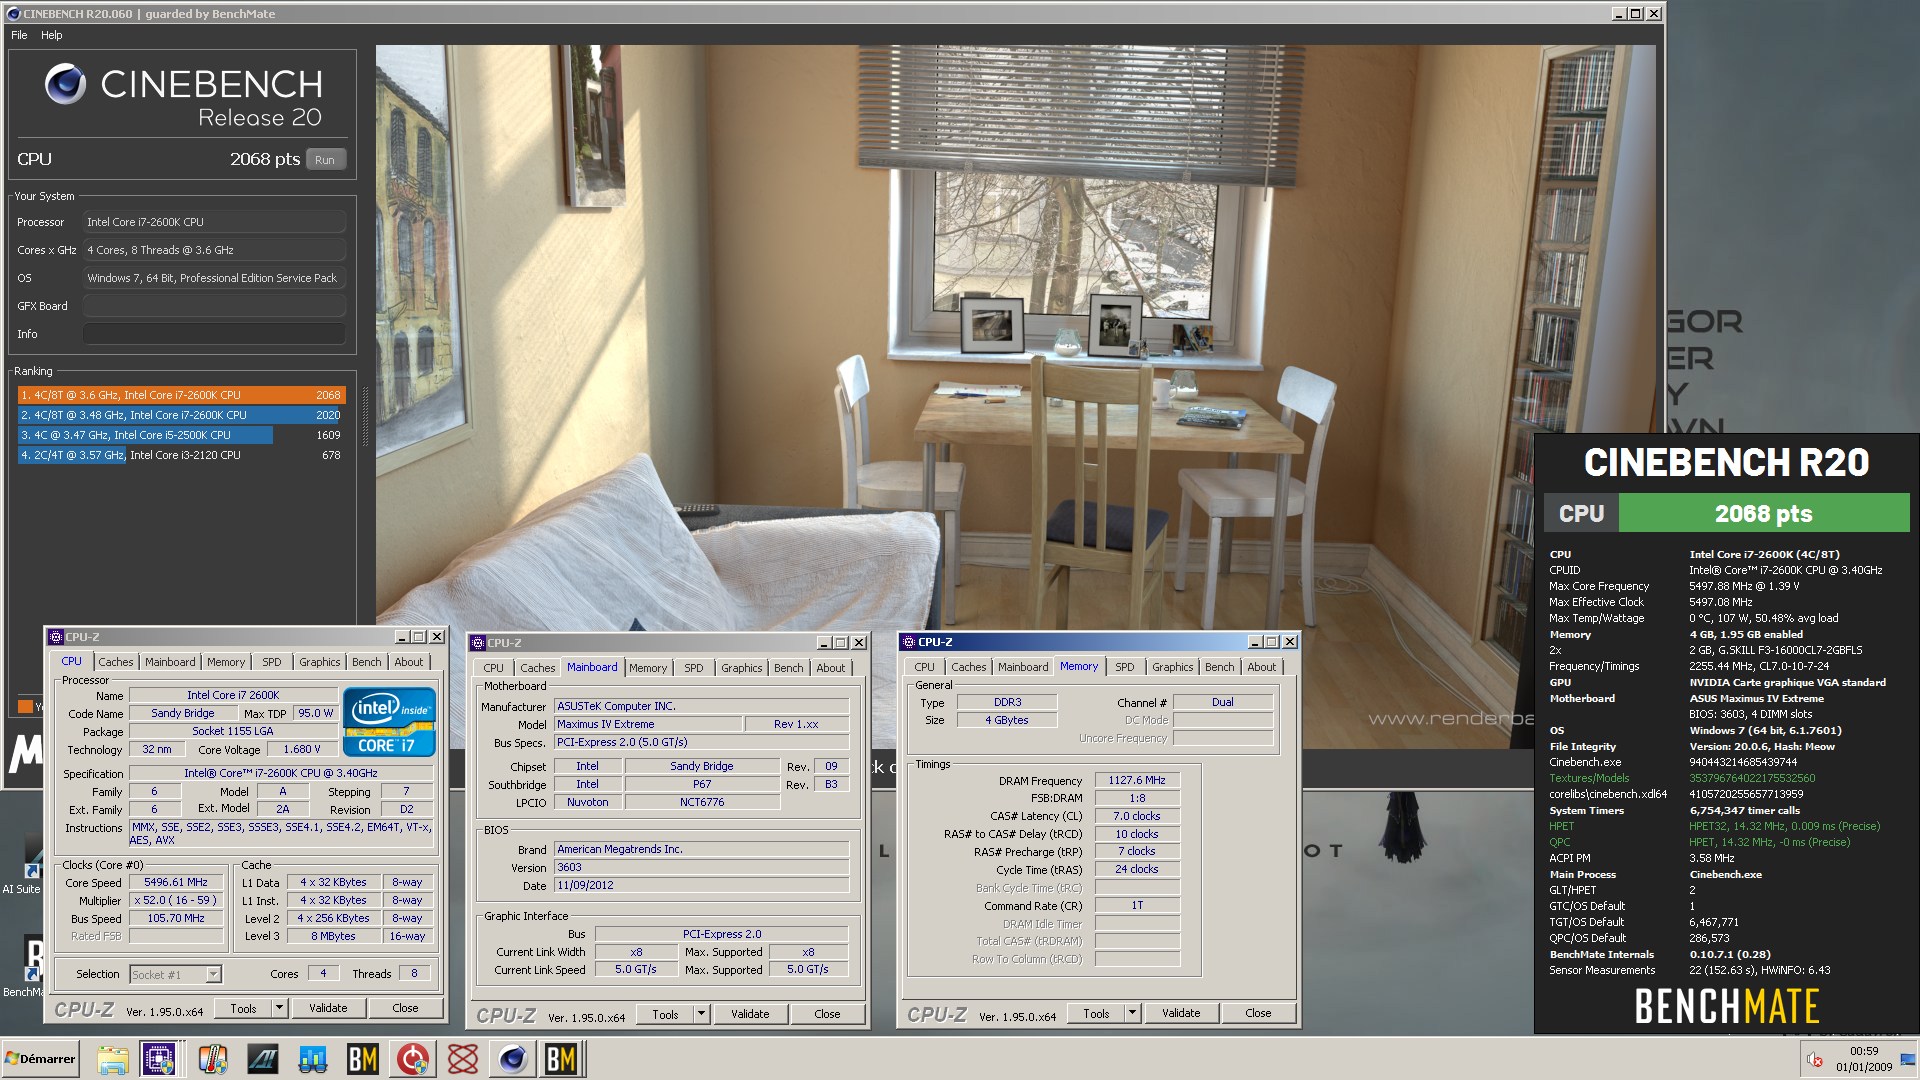This screenshot has height=1080, width=1920.
Task: Switch to CPU tab in middle CPU-Z window
Action: click(x=493, y=668)
